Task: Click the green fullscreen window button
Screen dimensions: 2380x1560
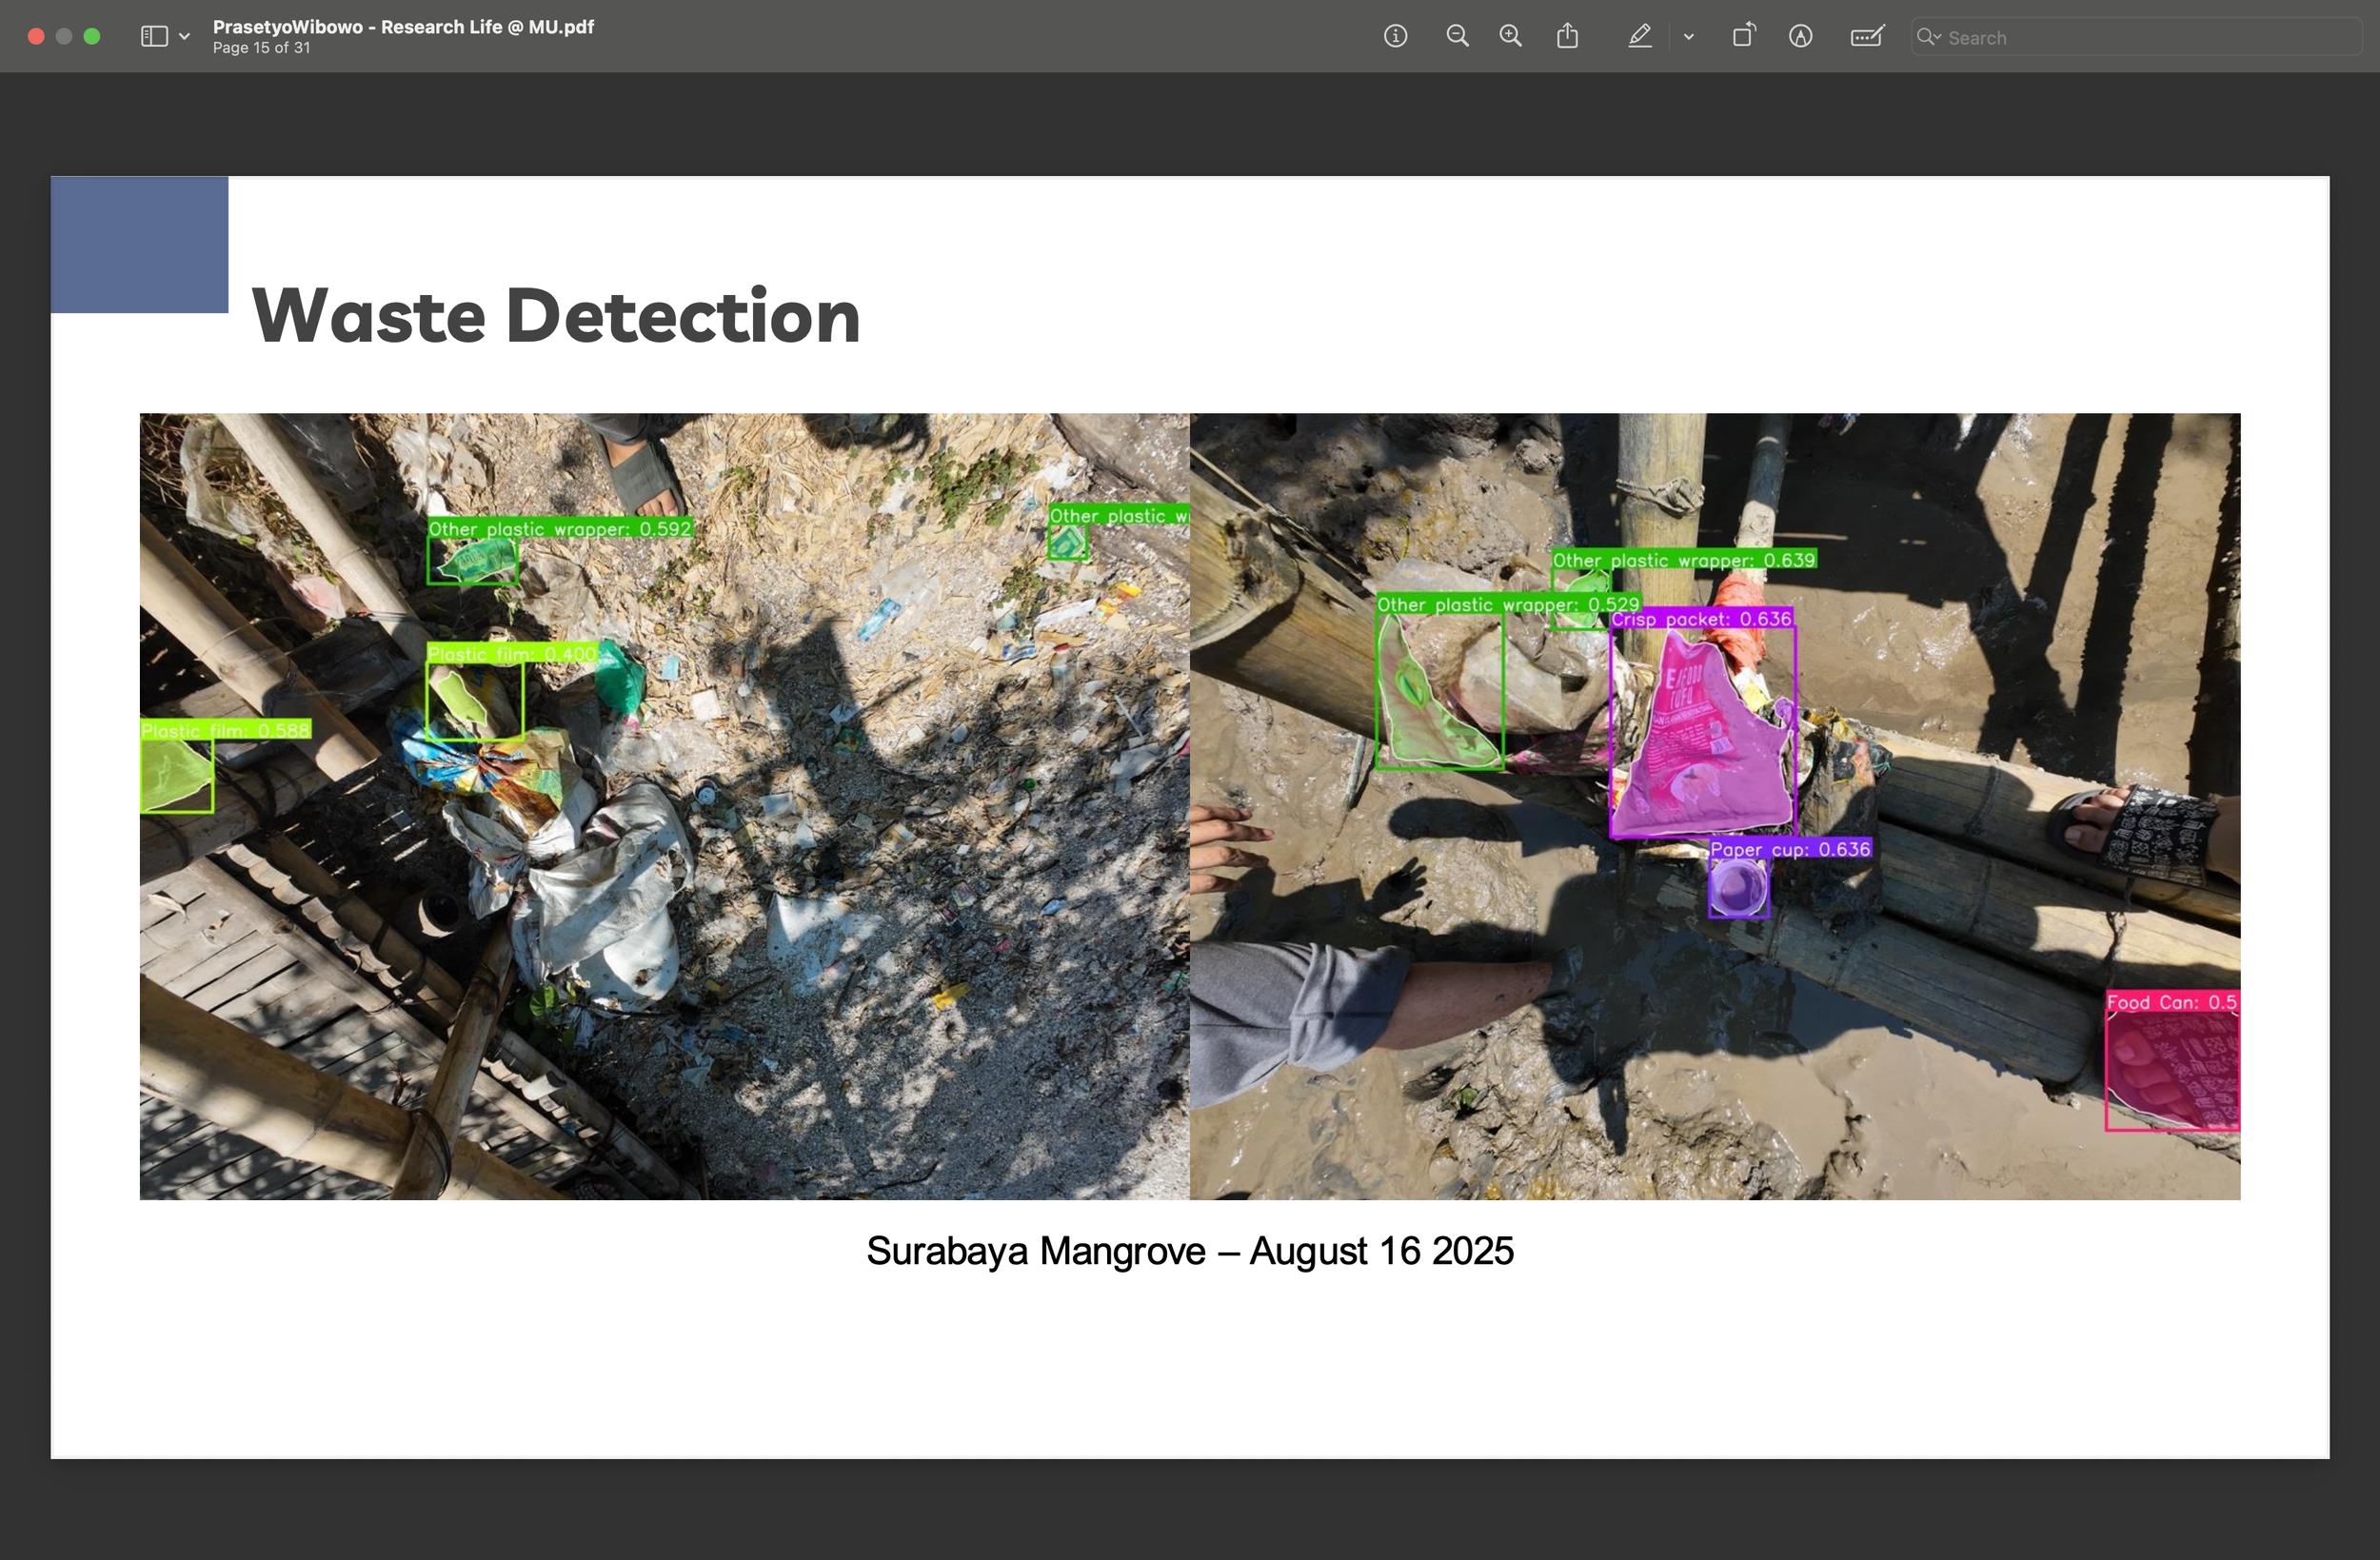Action: (x=92, y=37)
